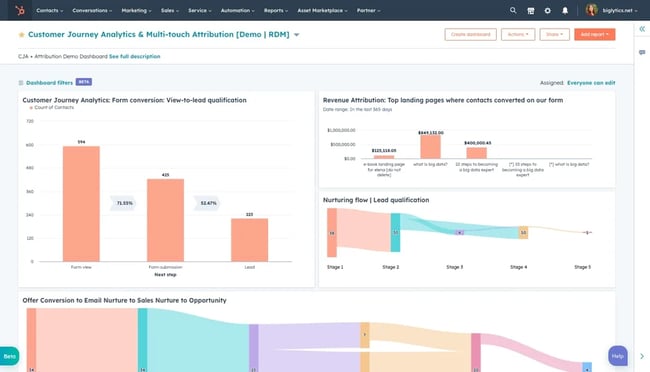The width and height of the screenshot is (650, 372).
Task: Open the comments speech bubble icon
Action: click(642, 52)
